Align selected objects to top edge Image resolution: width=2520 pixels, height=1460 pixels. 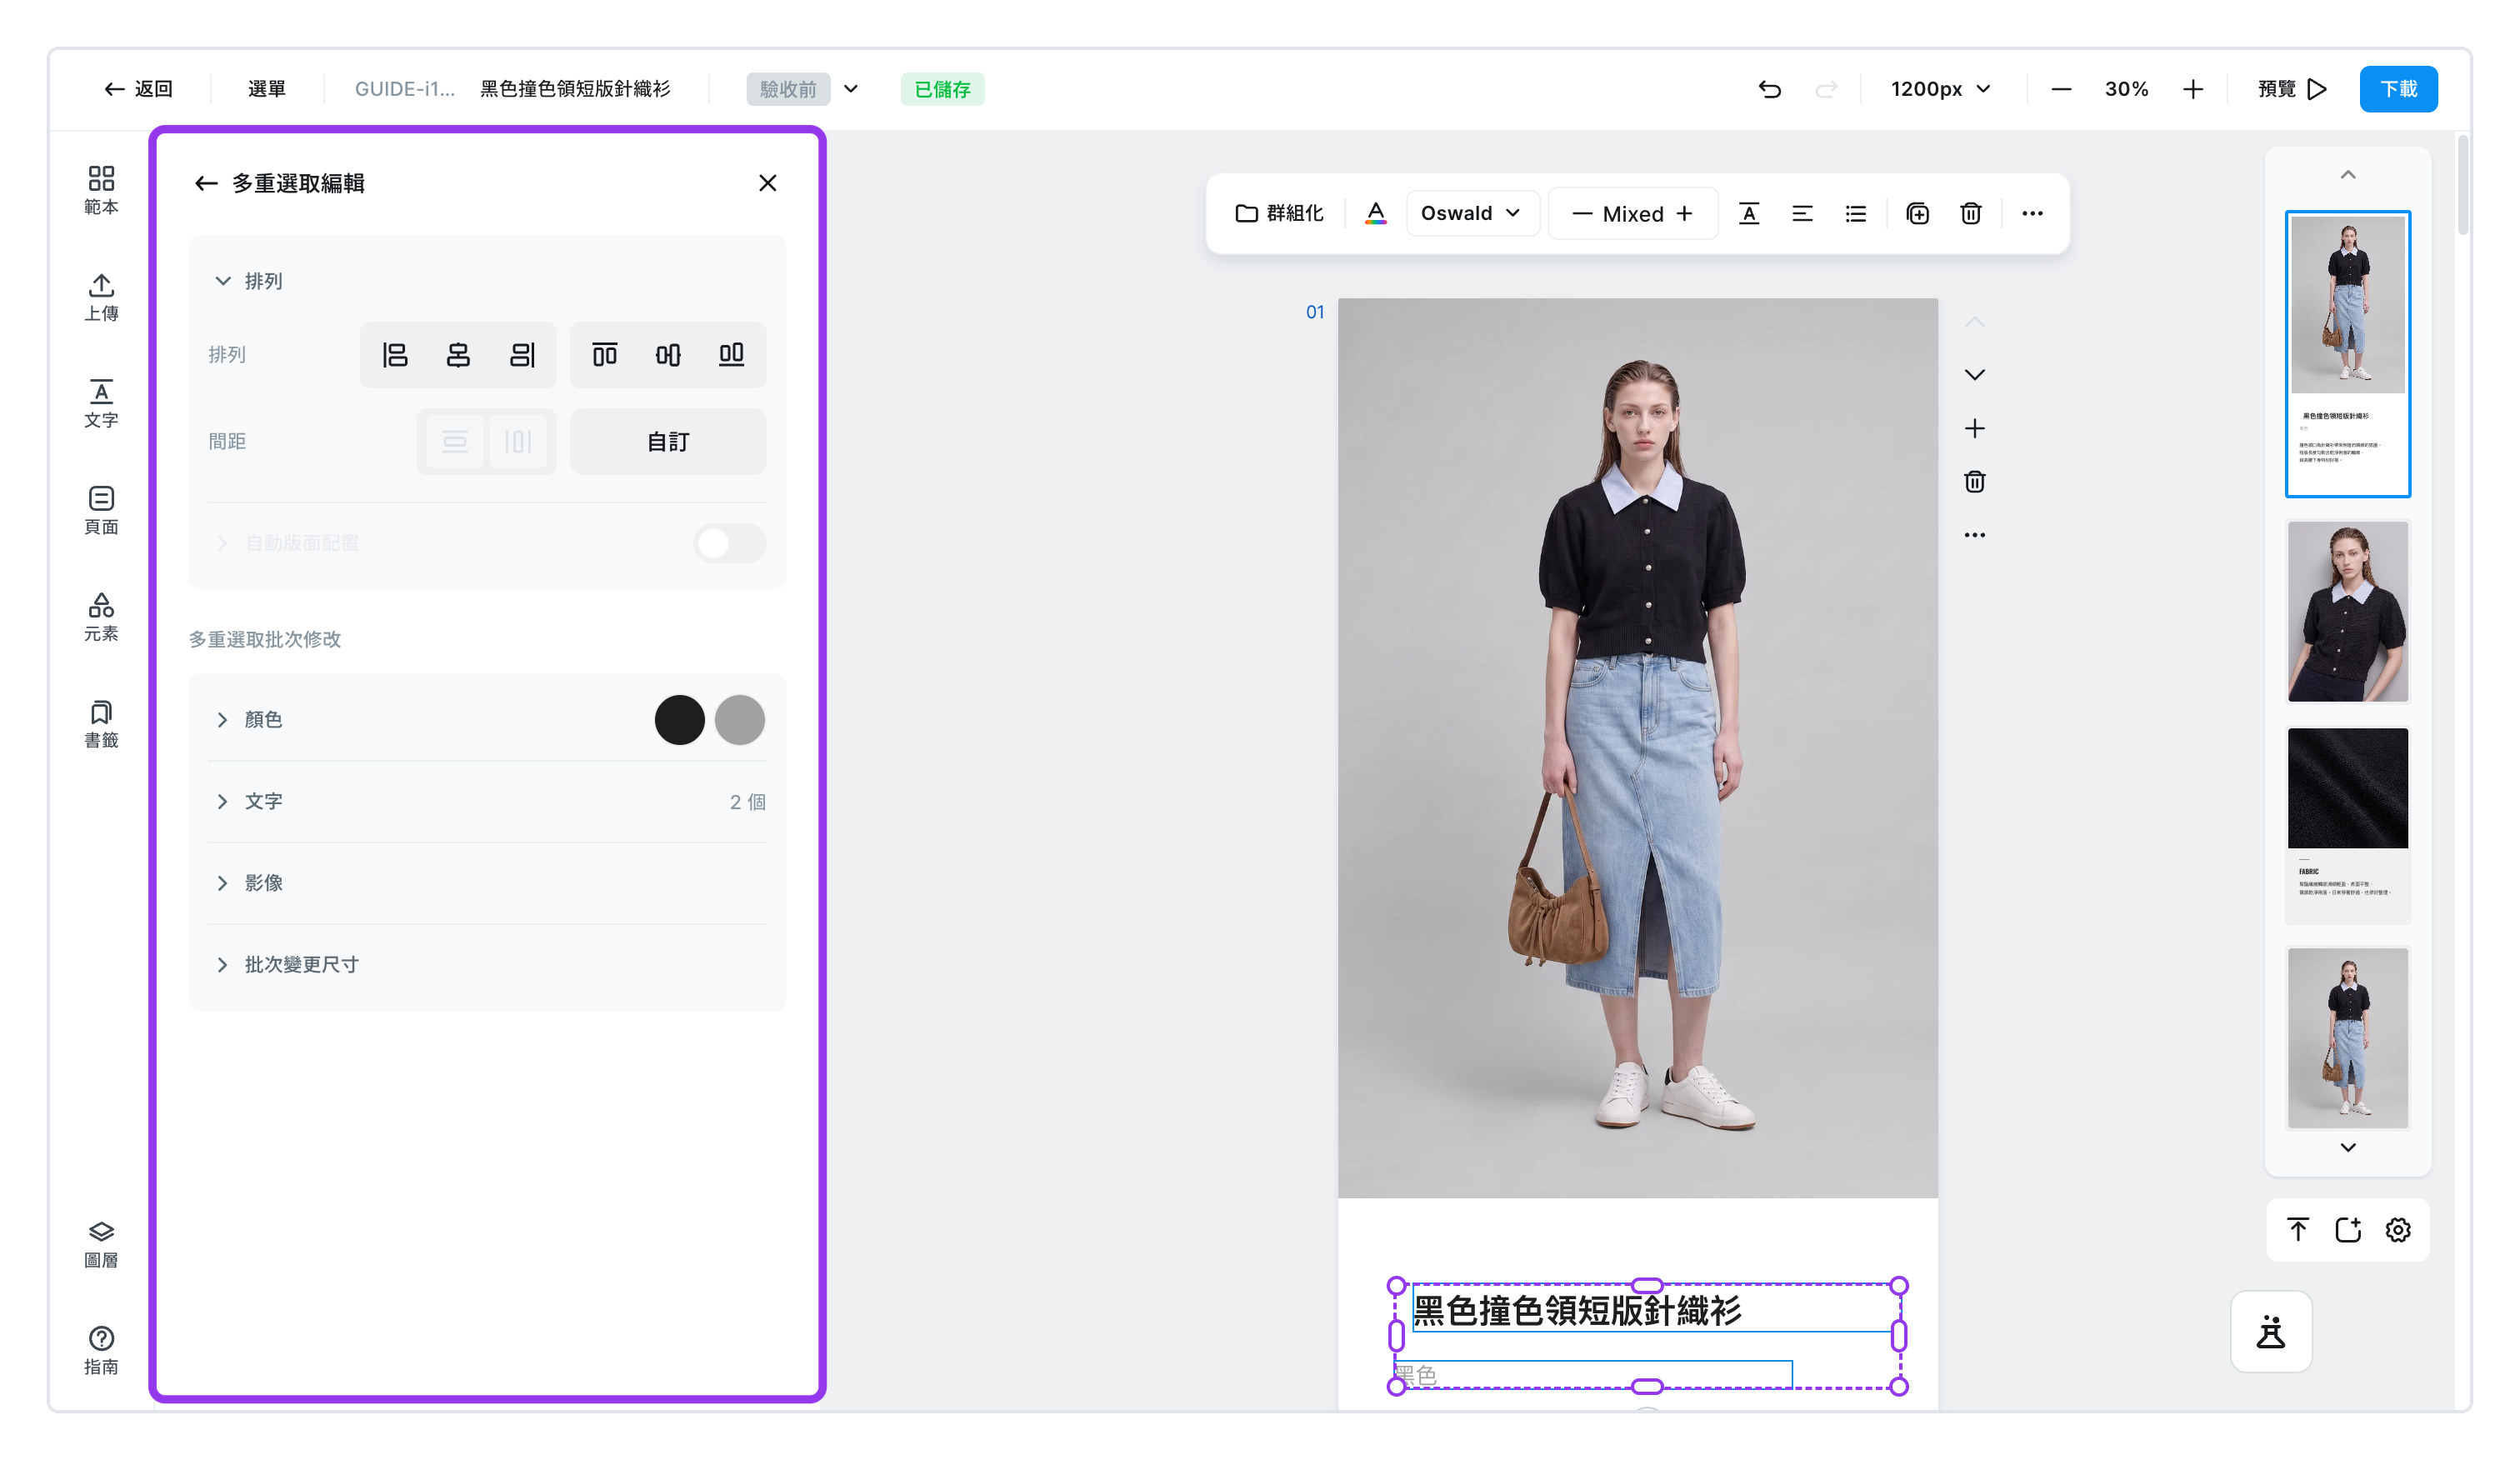click(x=605, y=355)
